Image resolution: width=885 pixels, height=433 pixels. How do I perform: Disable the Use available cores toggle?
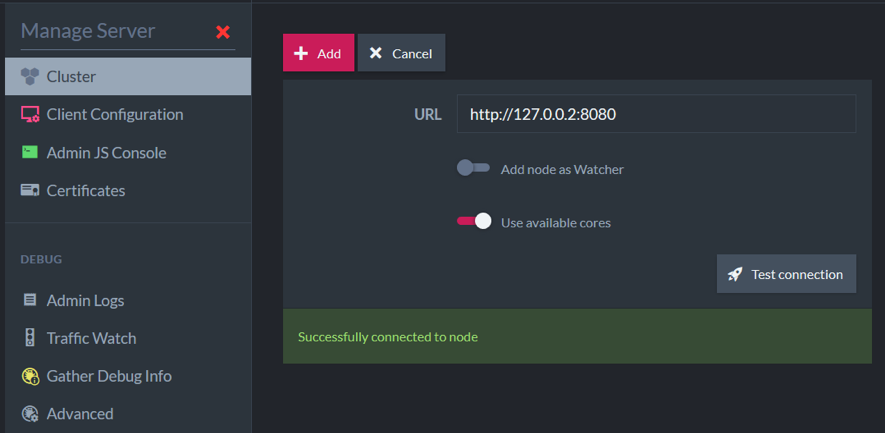point(473,222)
